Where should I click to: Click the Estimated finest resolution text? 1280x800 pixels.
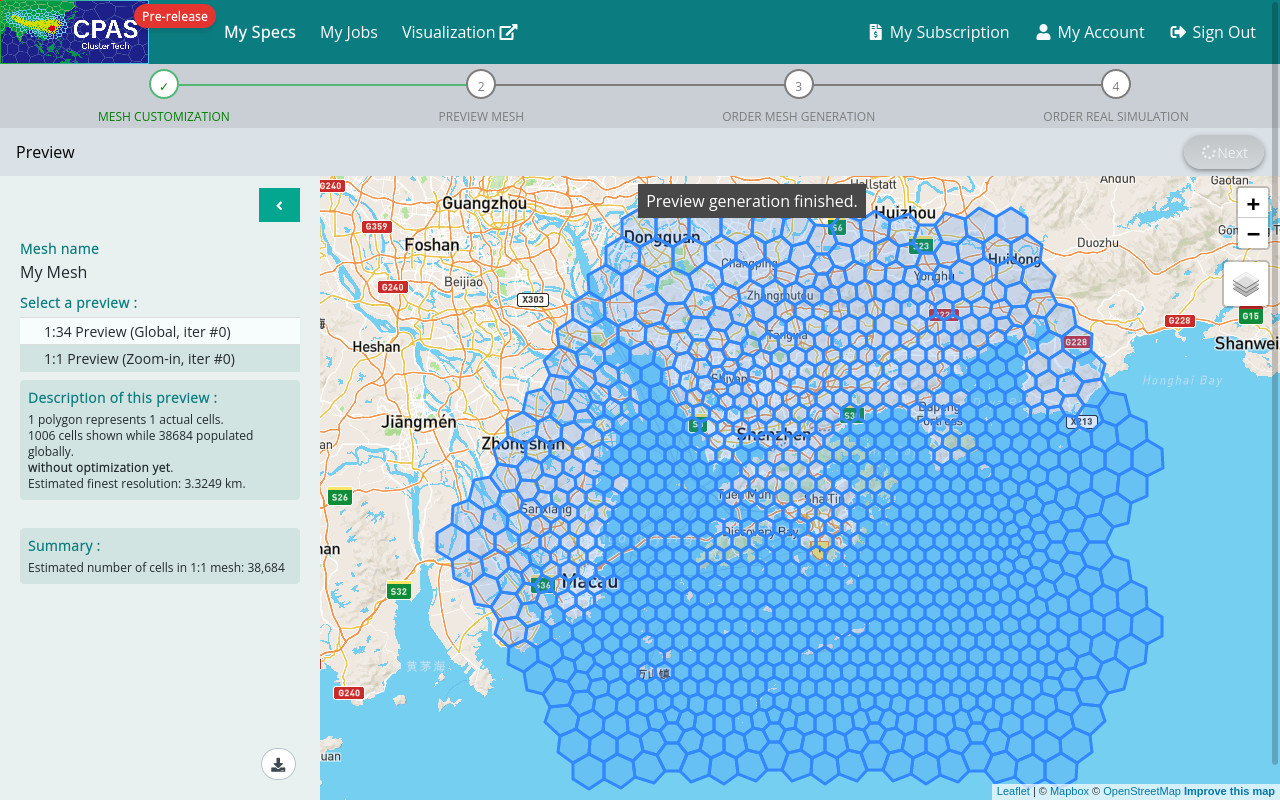click(137, 483)
